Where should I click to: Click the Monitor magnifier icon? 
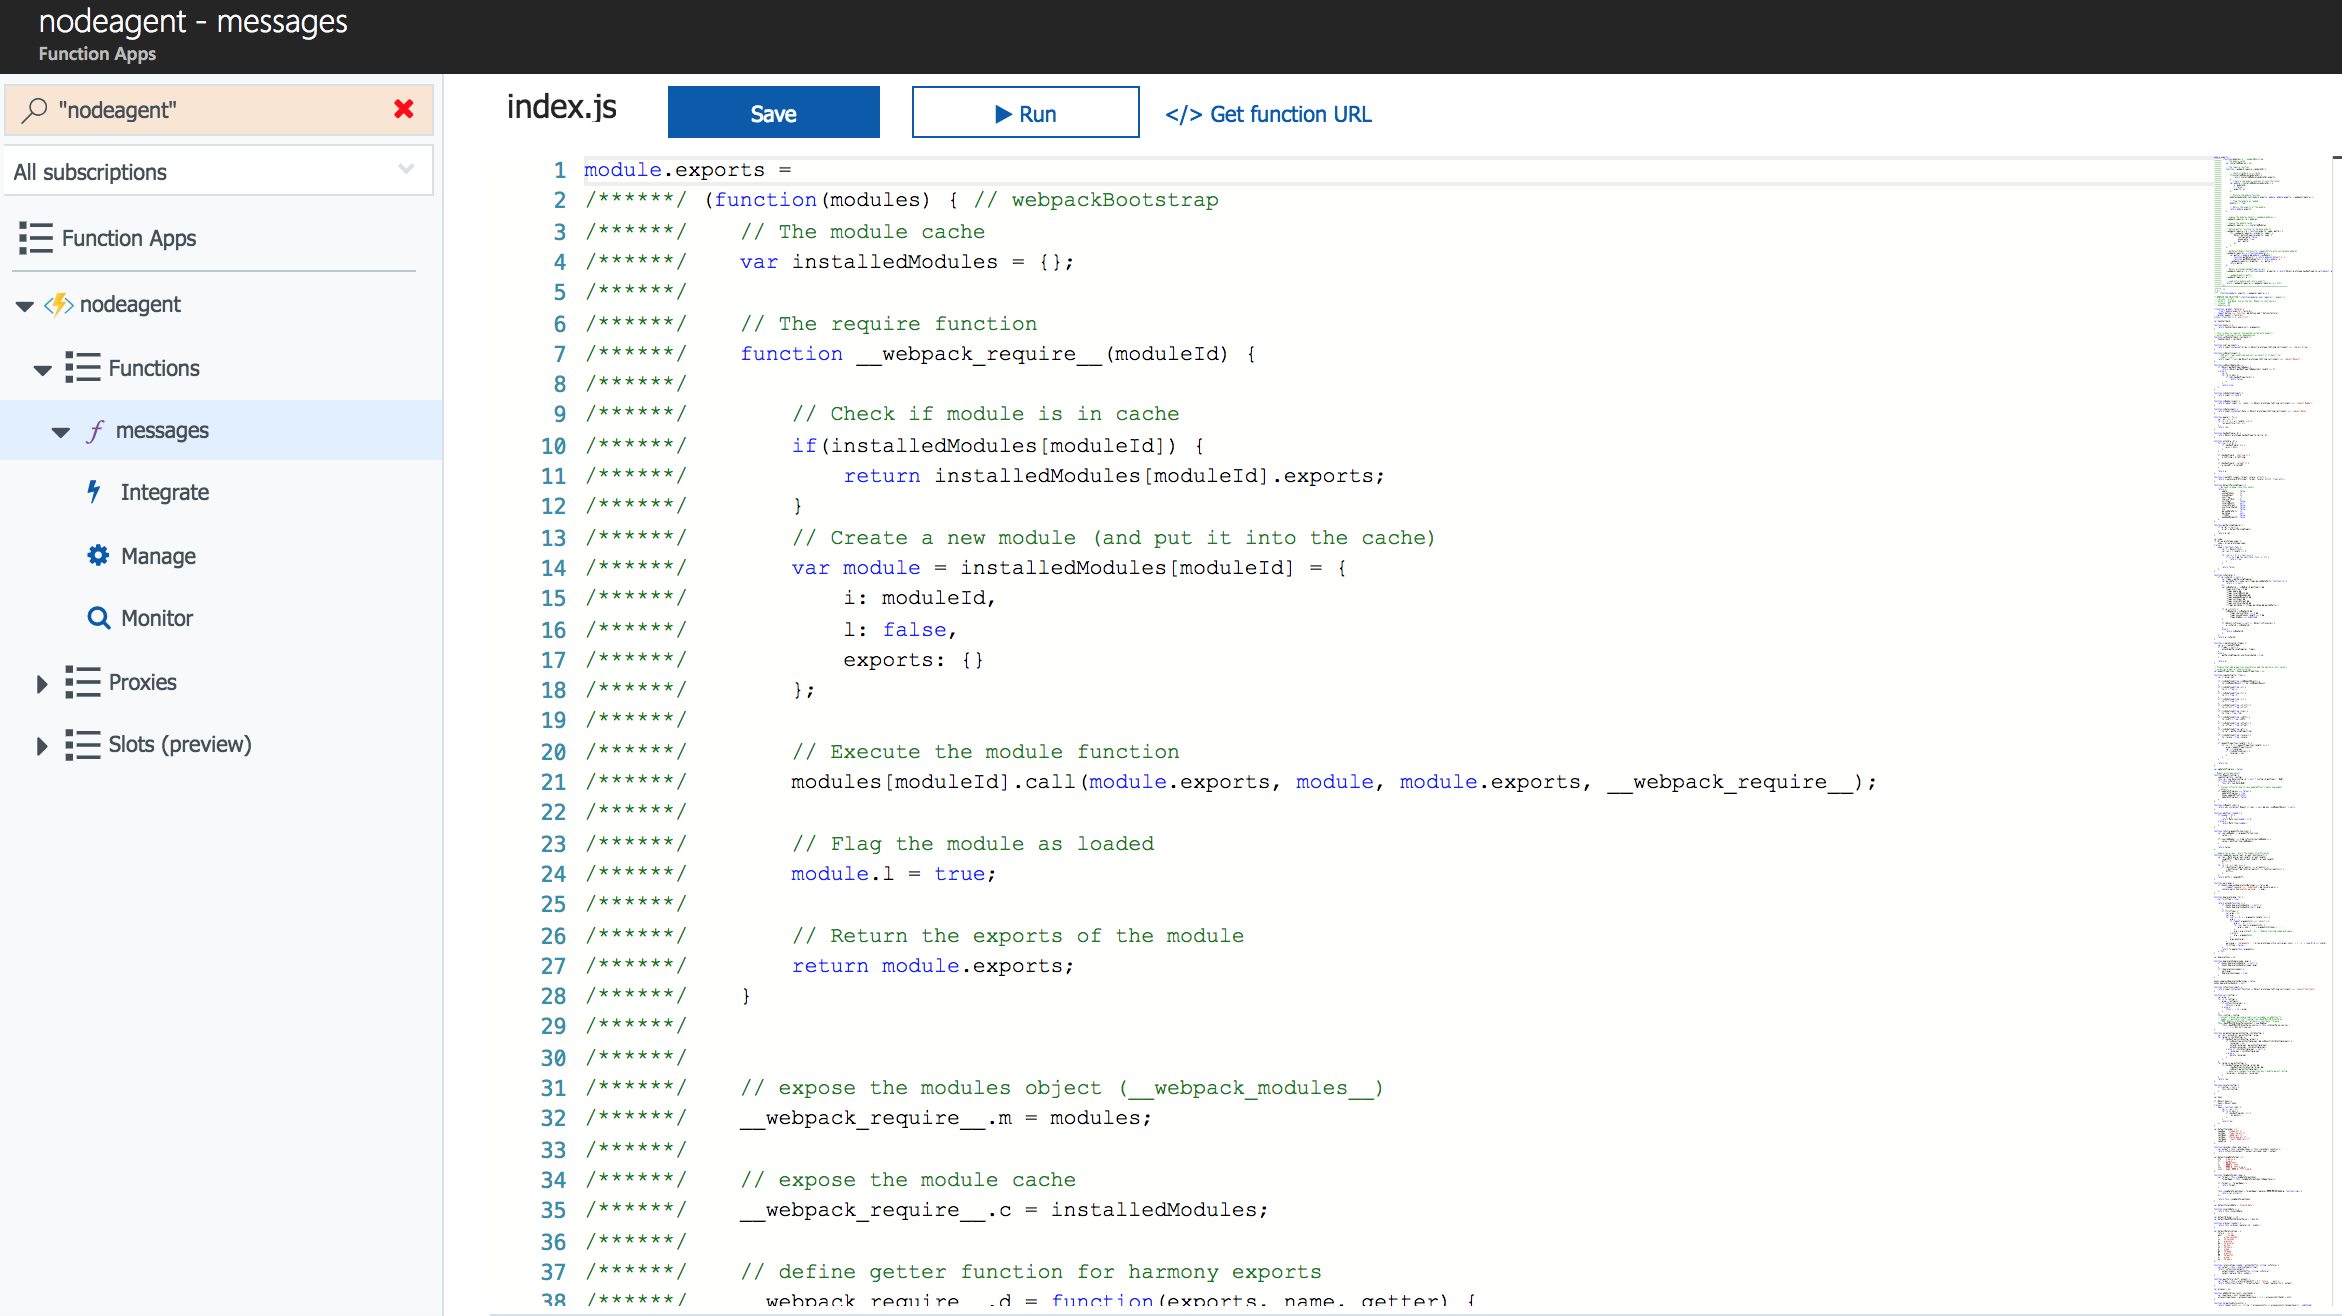98,618
